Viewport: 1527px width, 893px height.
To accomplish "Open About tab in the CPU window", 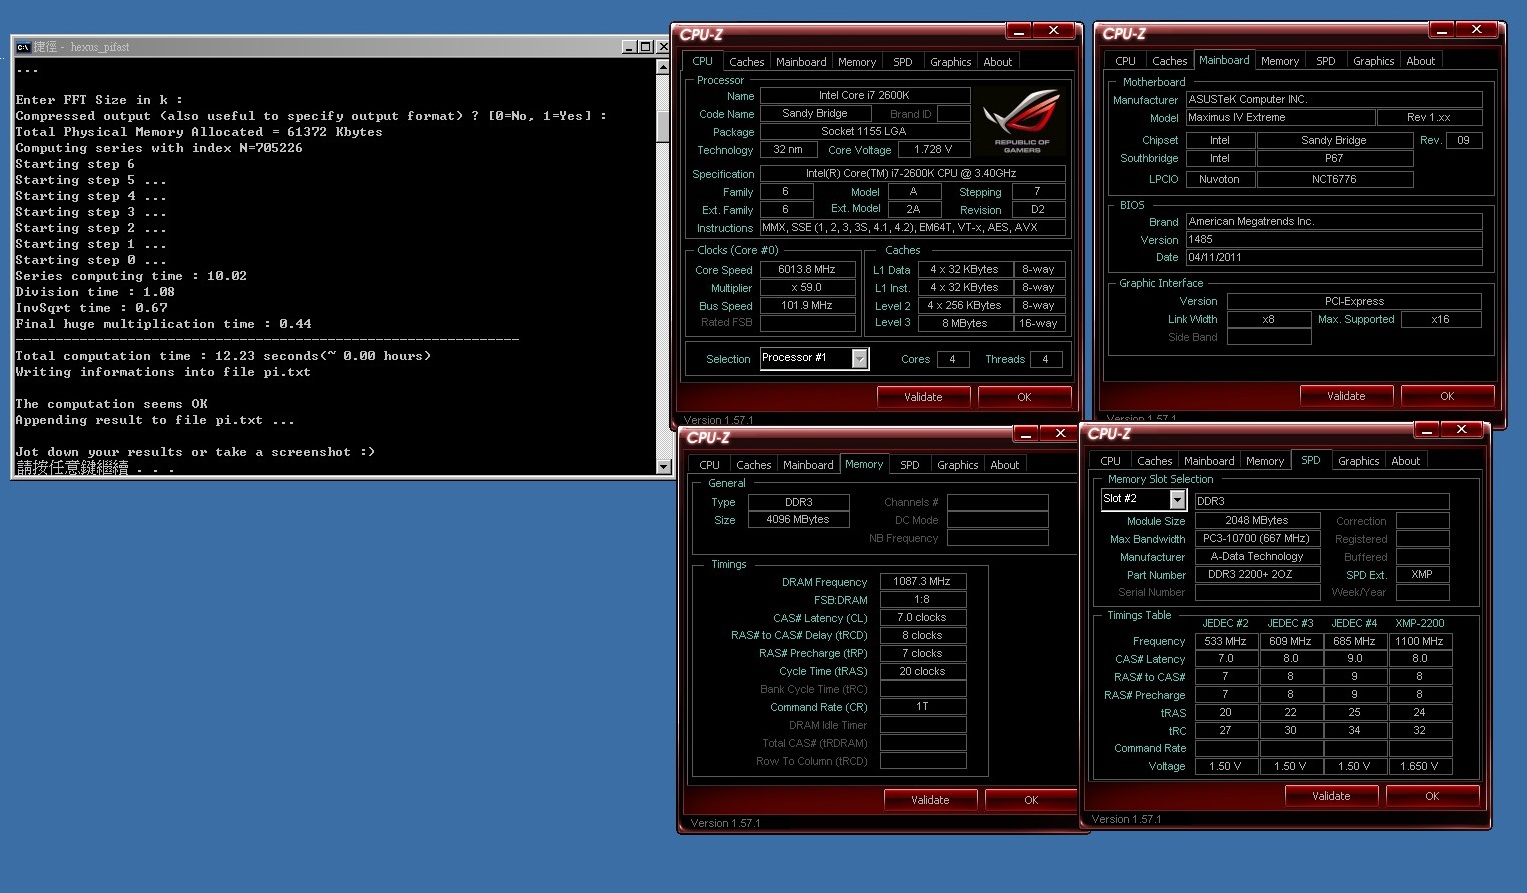I will [997, 62].
